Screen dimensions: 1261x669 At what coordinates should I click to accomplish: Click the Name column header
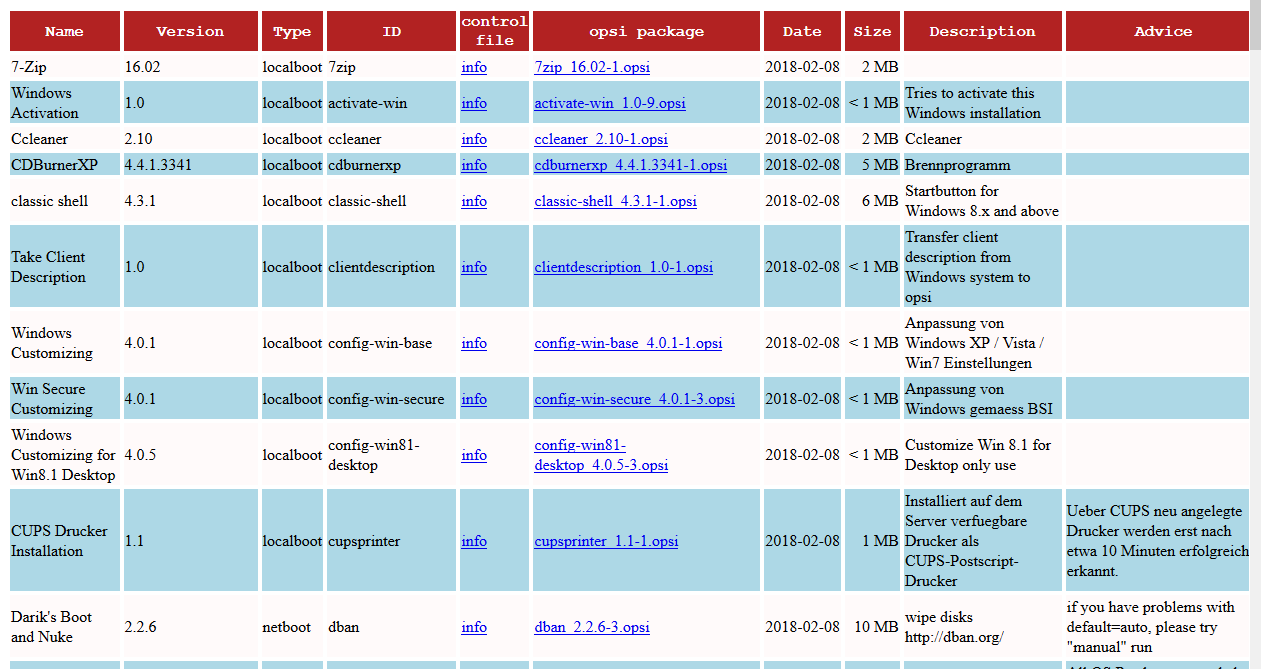click(65, 31)
